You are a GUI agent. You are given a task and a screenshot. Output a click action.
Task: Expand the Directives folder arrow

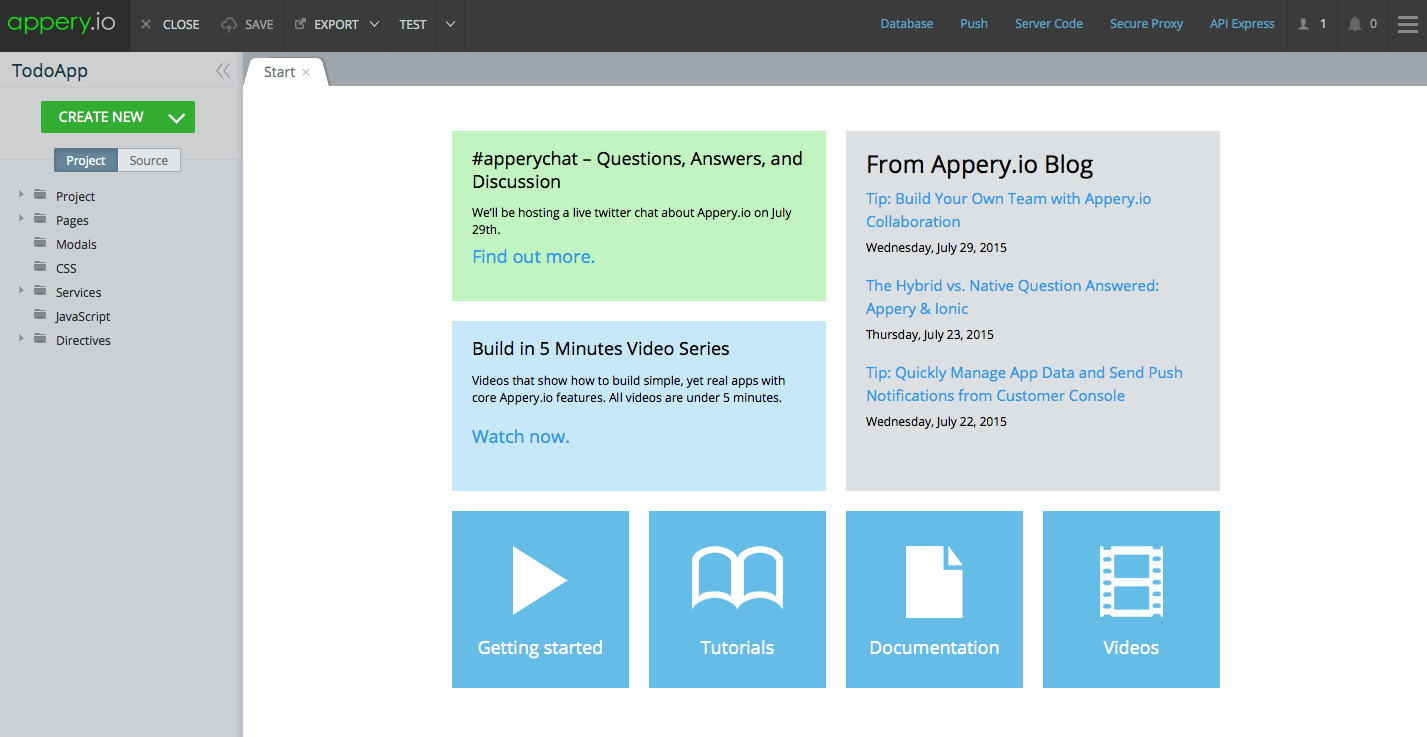coord(21,339)
